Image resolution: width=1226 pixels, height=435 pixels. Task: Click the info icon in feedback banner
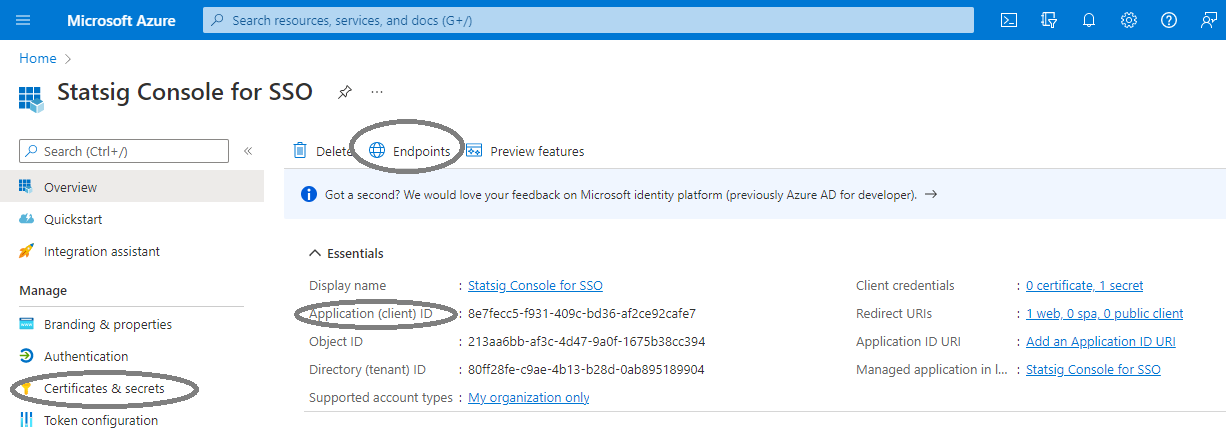pyautogui.click(x=309, y=194)
